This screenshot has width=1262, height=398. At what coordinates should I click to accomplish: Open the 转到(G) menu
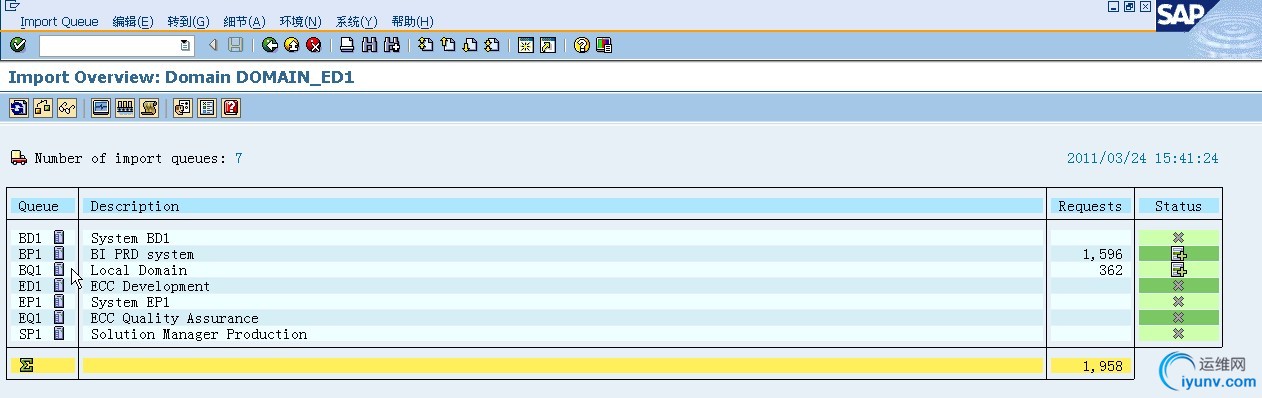188,21
